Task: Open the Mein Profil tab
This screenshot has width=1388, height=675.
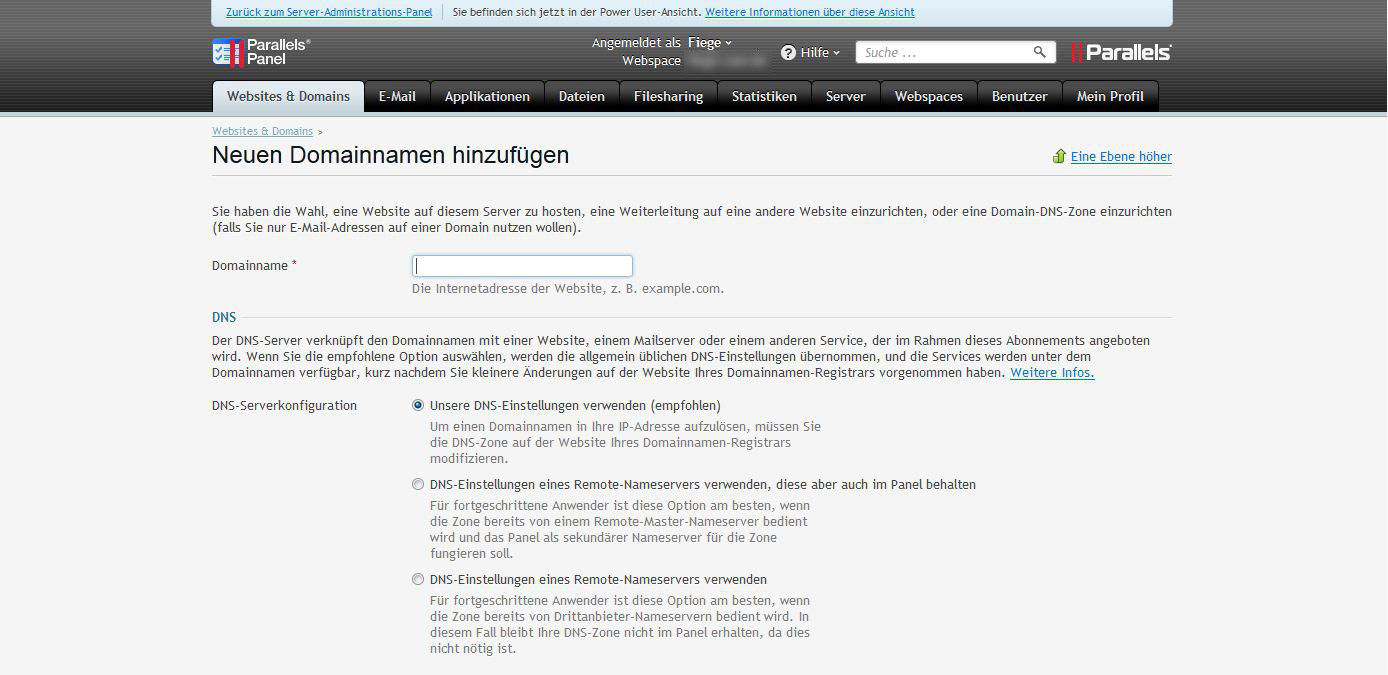Action: point(1110,96)
